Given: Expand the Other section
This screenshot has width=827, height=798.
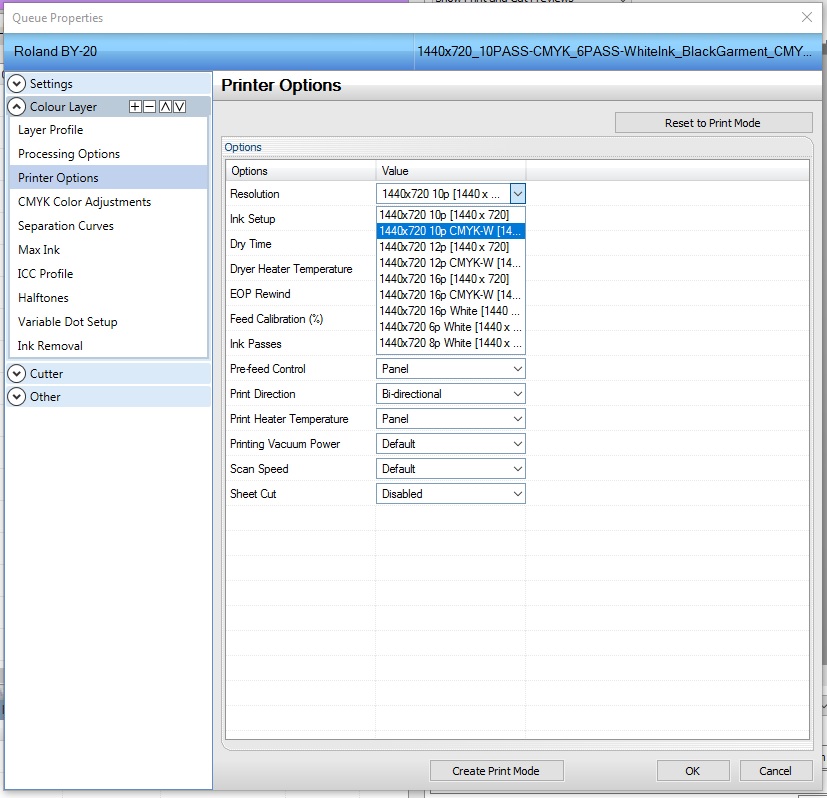Looking at the screenshot, I should coord(17,397).
